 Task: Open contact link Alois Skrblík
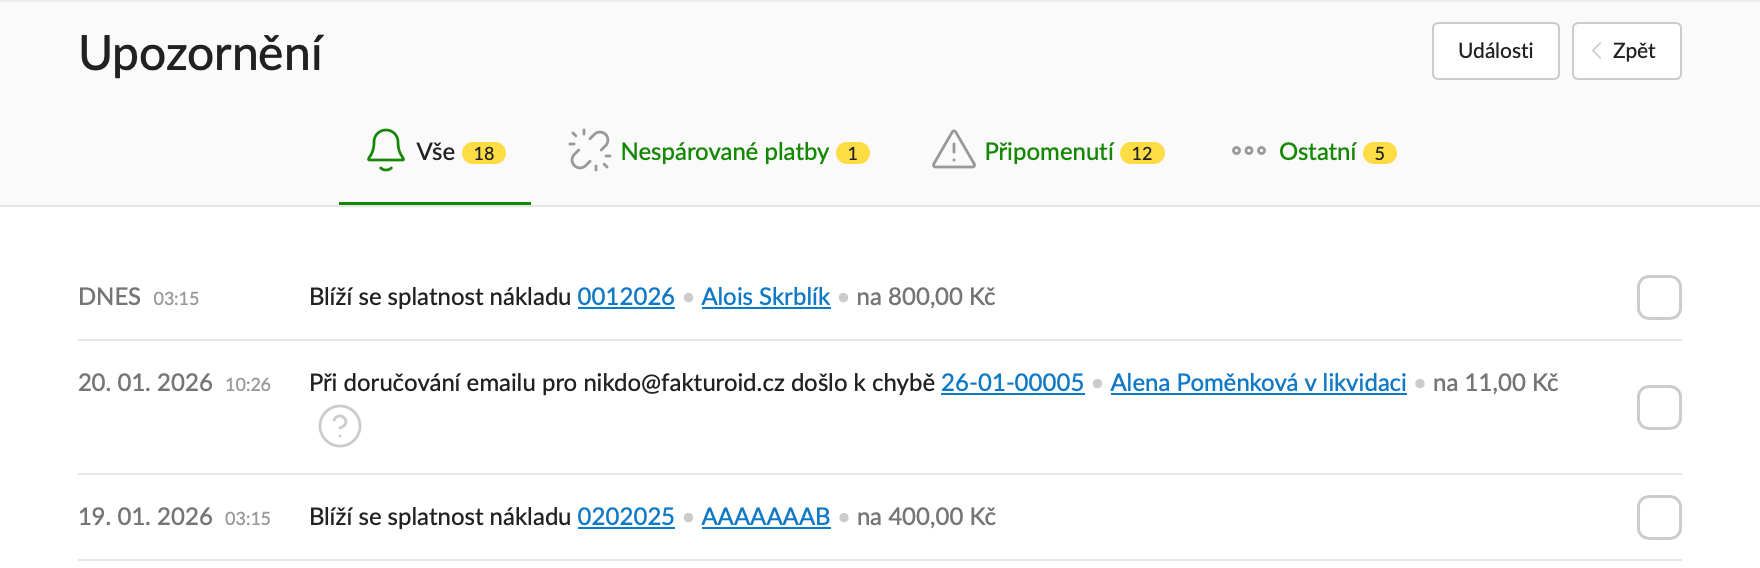click(766, 297)
